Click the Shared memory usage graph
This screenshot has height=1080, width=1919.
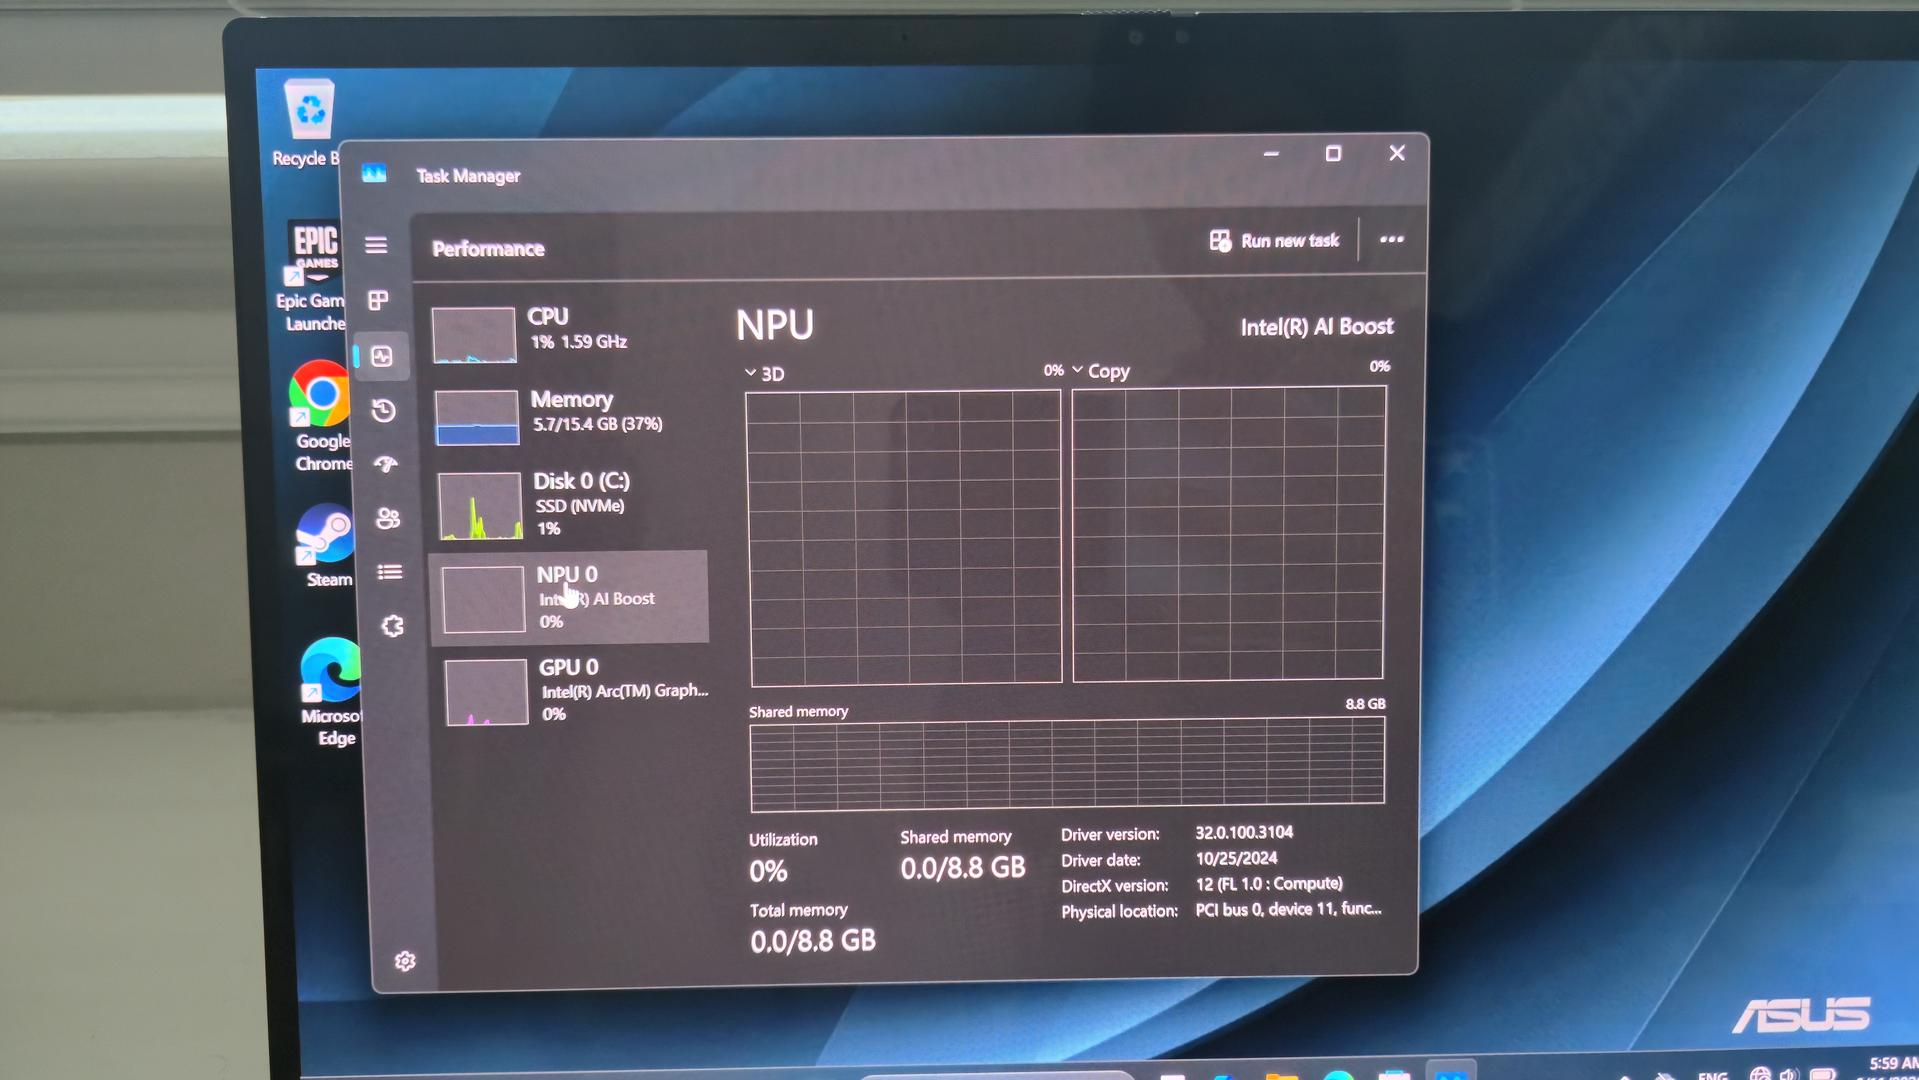click(x=1068, y=764)
